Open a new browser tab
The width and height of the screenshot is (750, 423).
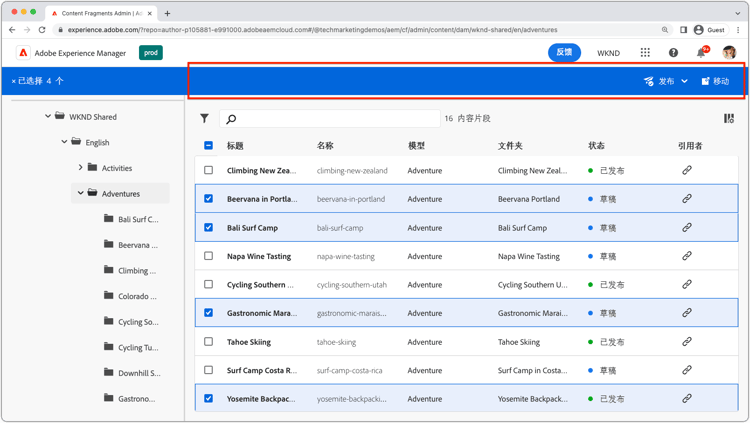pos(167,13)
